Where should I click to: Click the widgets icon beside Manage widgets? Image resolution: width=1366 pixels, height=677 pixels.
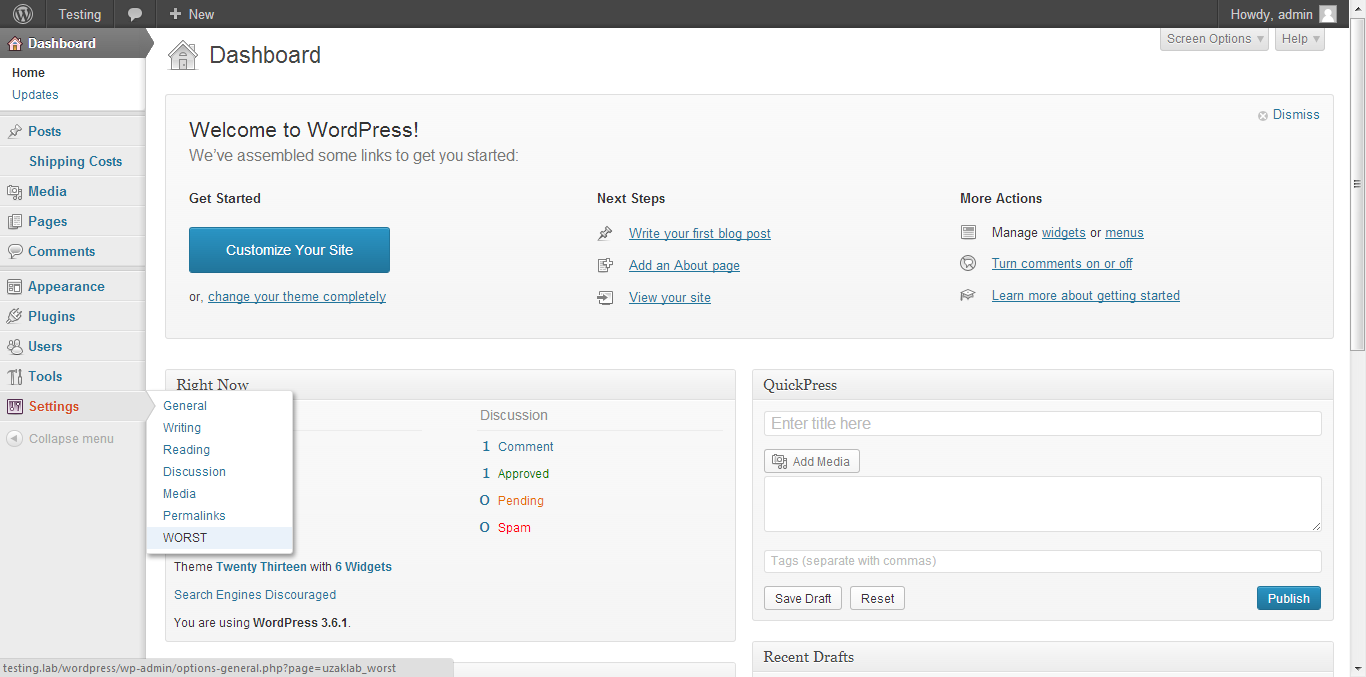point(968,232)
